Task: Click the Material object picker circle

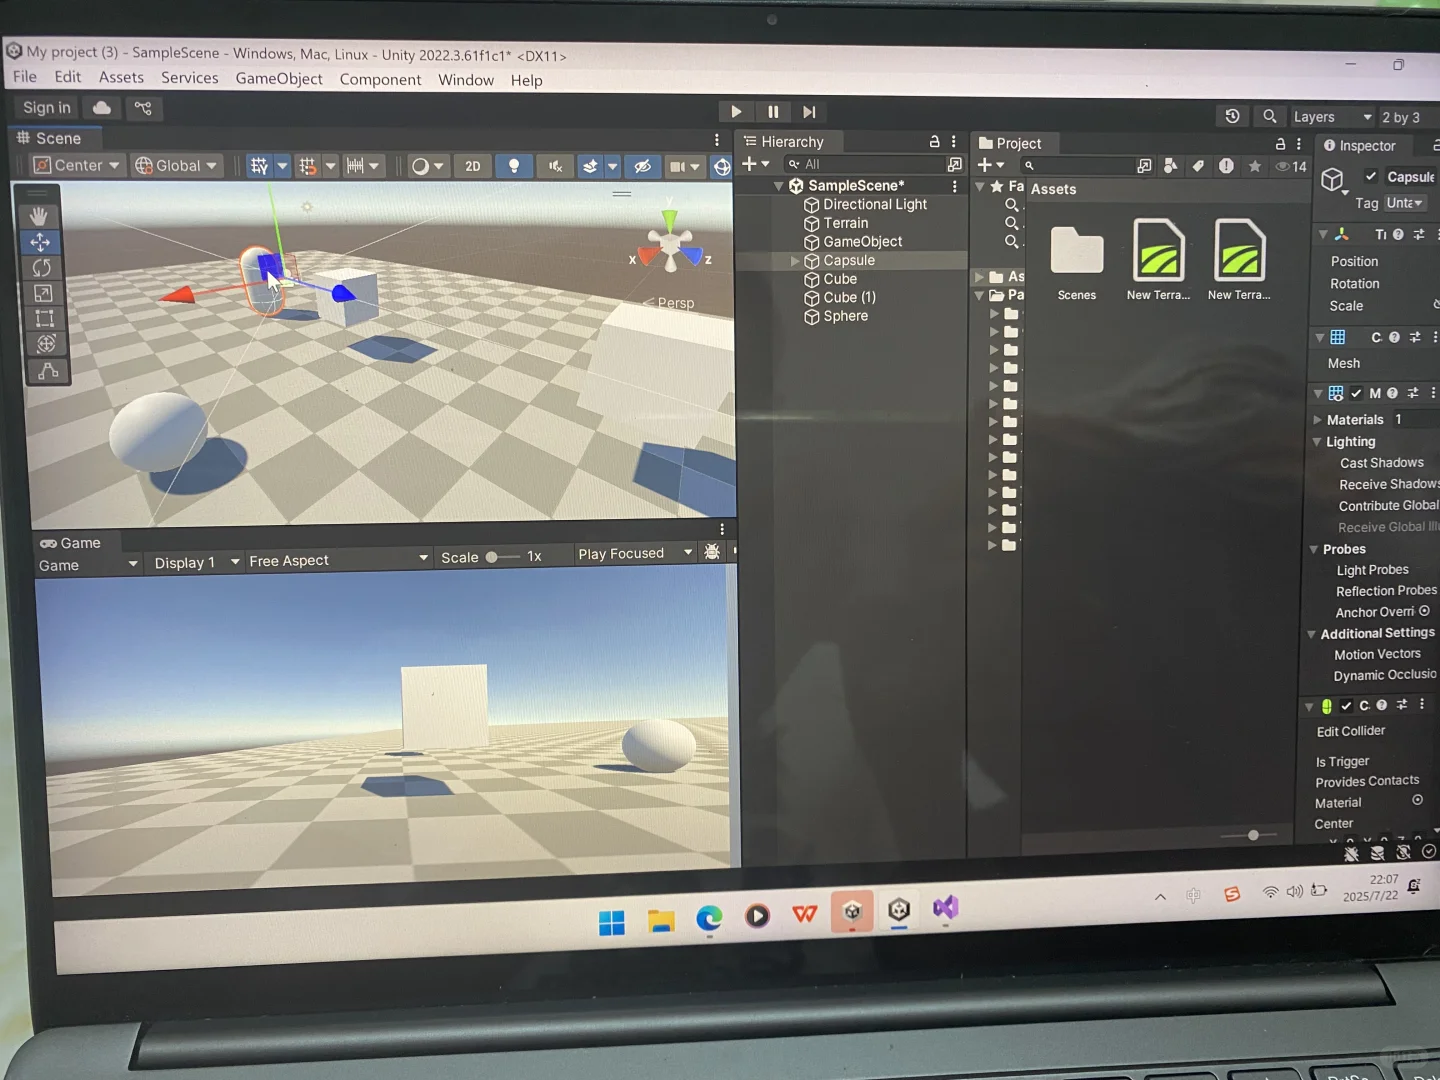Action: click(1417, 800)
